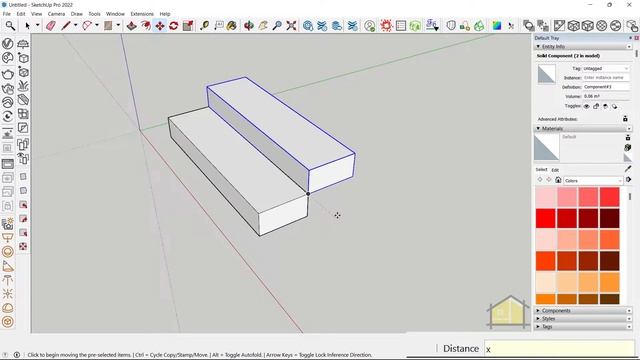Select the Line pencil tool
The image size is (640, 360).
point(66,26)
